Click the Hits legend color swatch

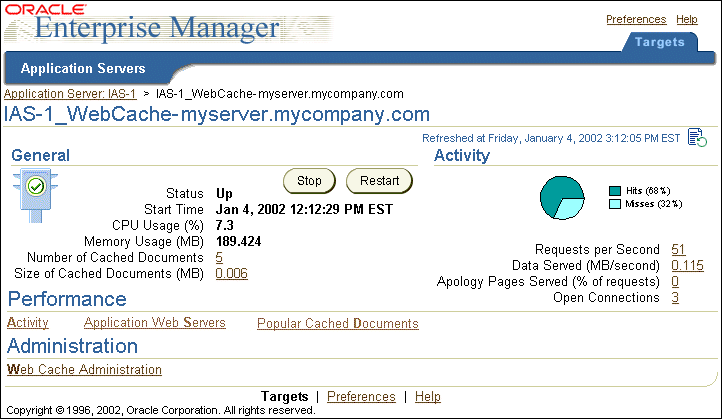(x=615, y=191)
